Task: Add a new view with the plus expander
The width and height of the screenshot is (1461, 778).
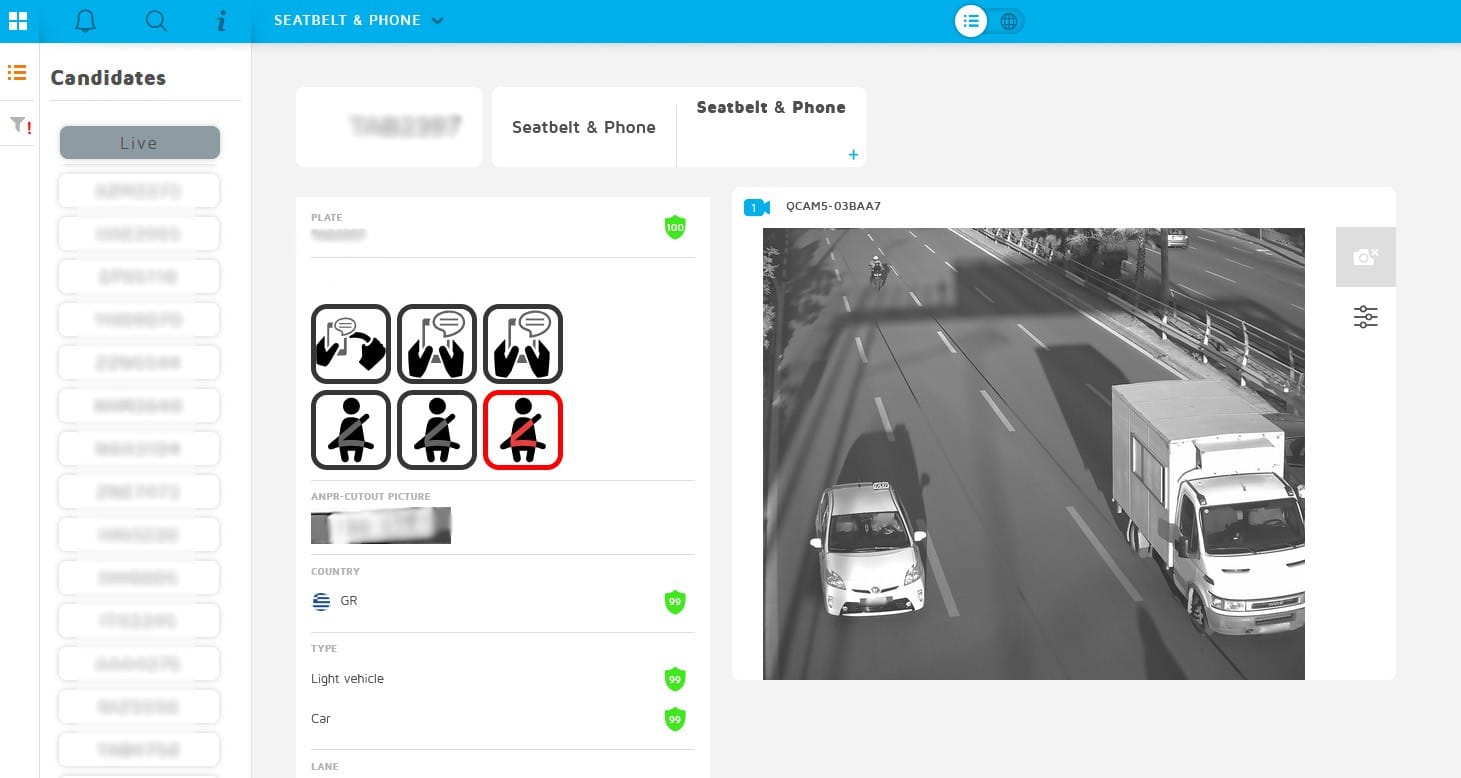Action: [x=852, y=155]
